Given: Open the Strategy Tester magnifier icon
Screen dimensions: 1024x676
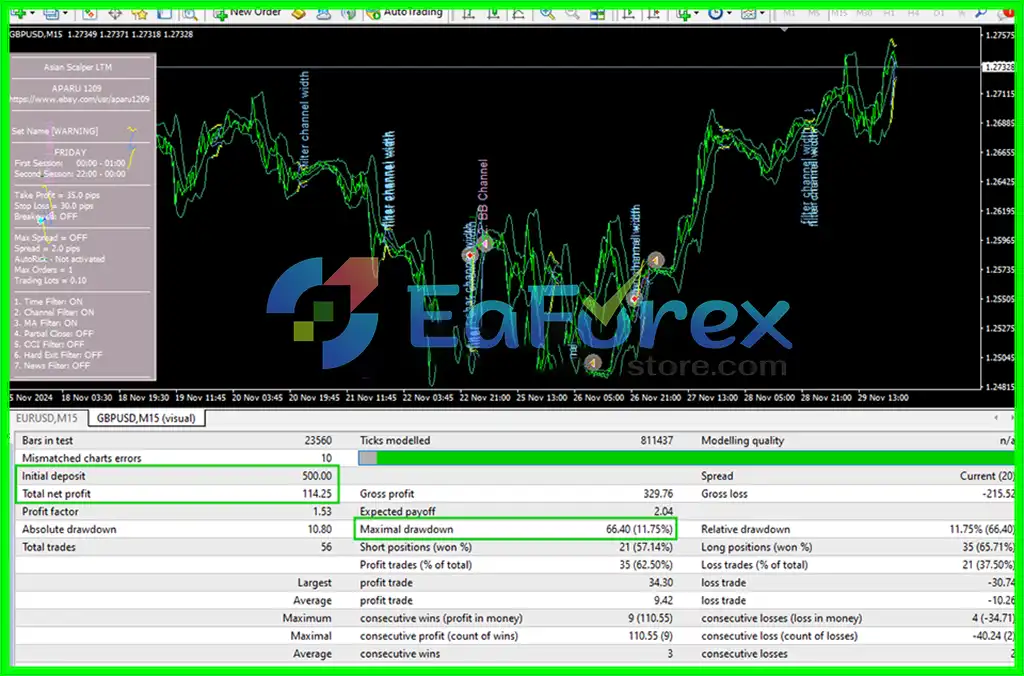Looking at the screenshot, I should 190,13.
